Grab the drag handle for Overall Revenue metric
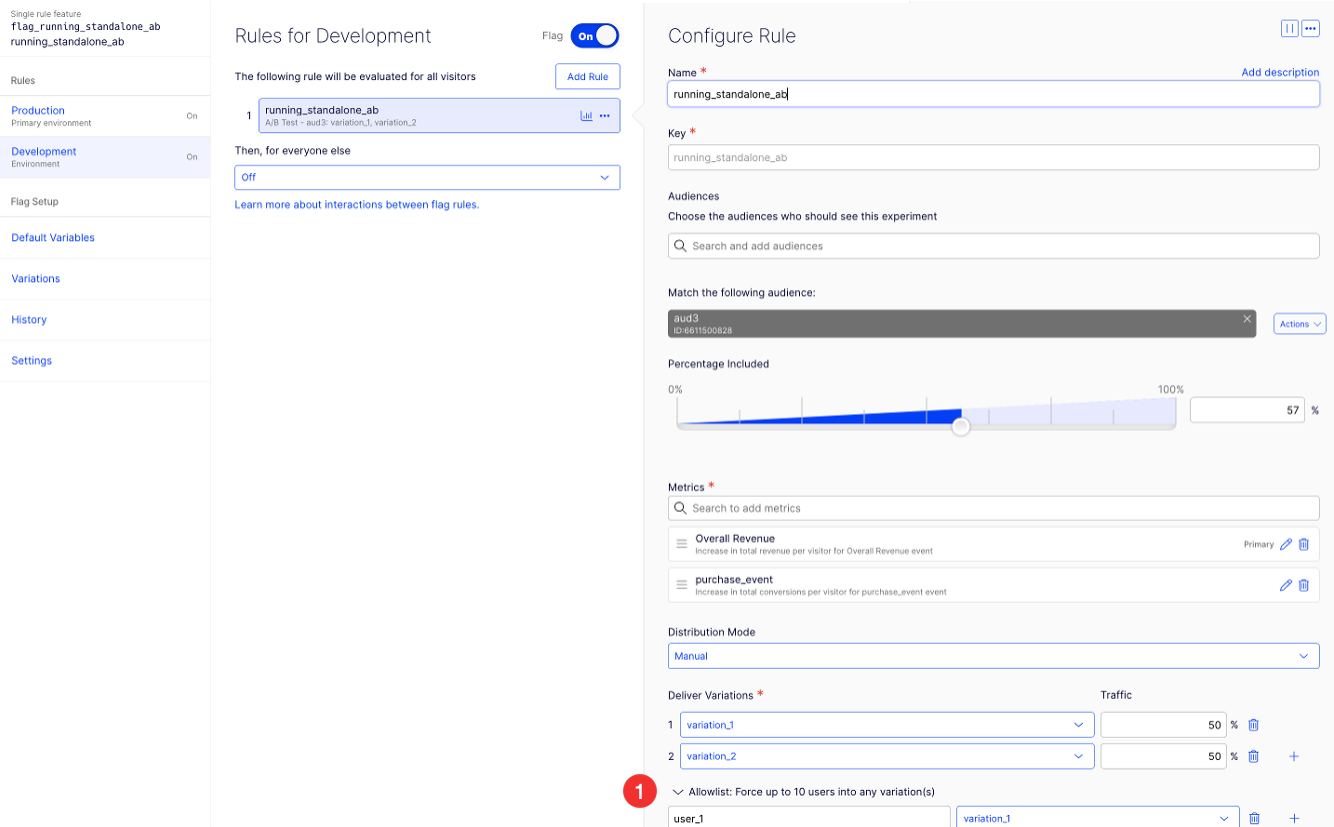The width and height of the screenshot is (1334, 827). pyautogui.click(x=681, y=544)
